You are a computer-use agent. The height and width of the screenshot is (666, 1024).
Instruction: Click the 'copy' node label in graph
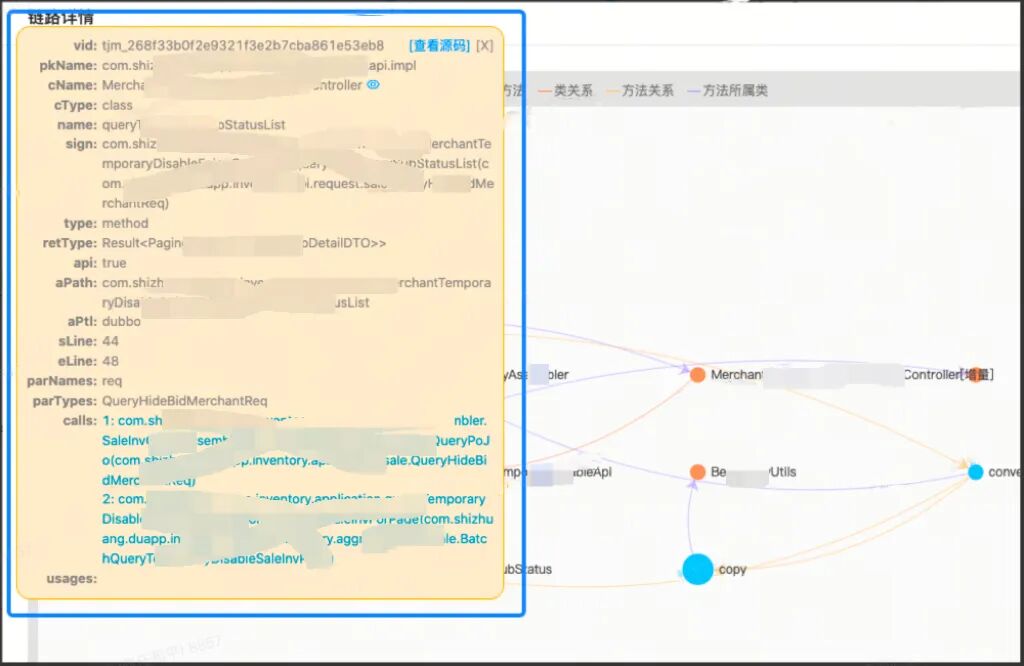[x=732, y=569]
